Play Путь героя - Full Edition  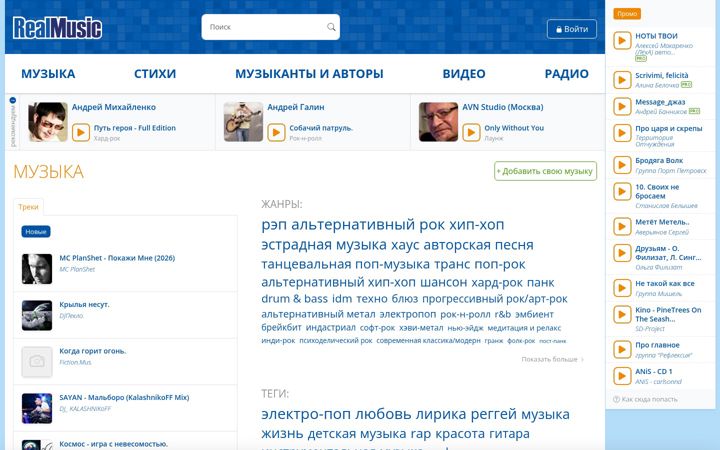81,133
